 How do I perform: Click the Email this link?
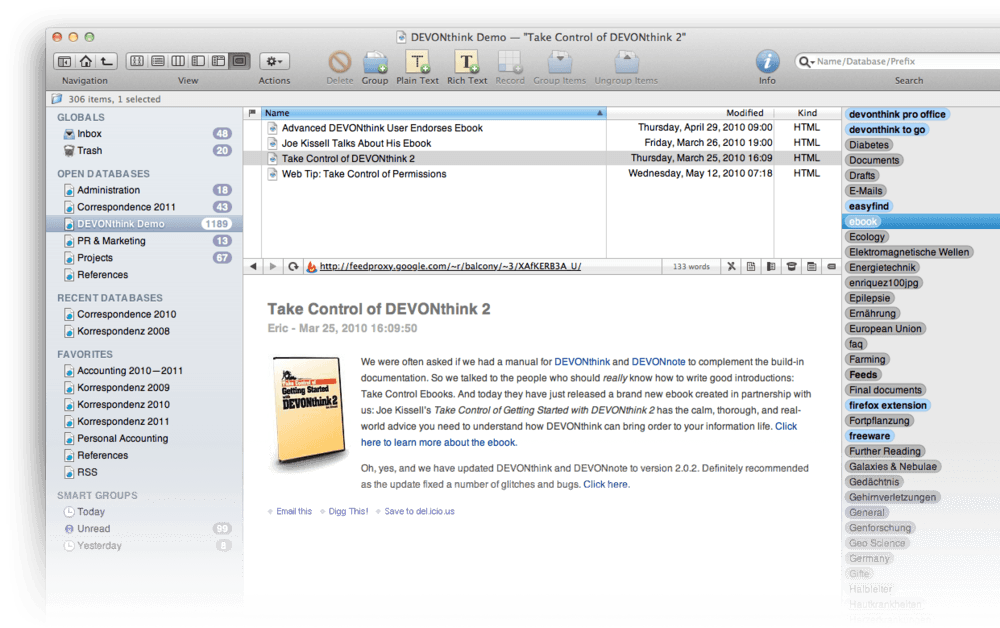coord(294,511)
